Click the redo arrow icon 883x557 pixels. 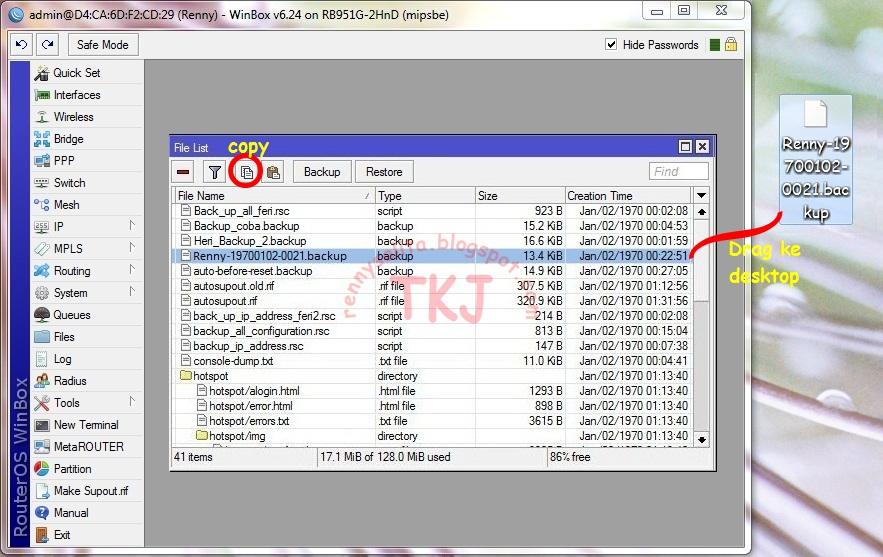pyautogui.click(x=48, y=44)
